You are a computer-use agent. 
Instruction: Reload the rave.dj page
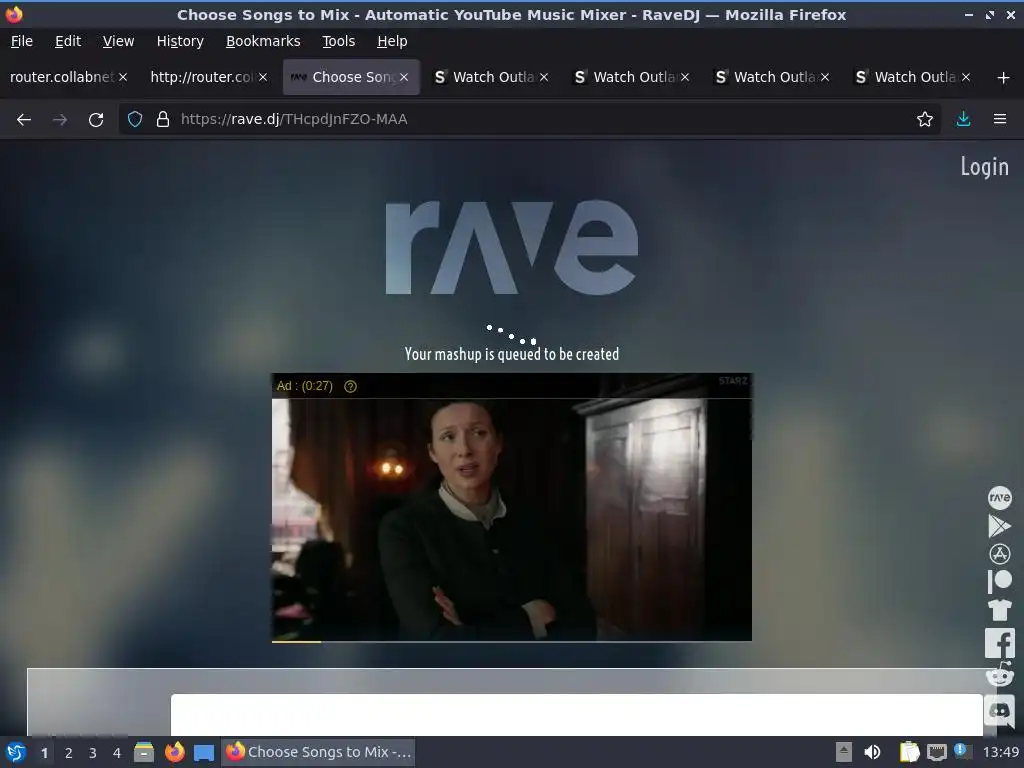[96, 120]
